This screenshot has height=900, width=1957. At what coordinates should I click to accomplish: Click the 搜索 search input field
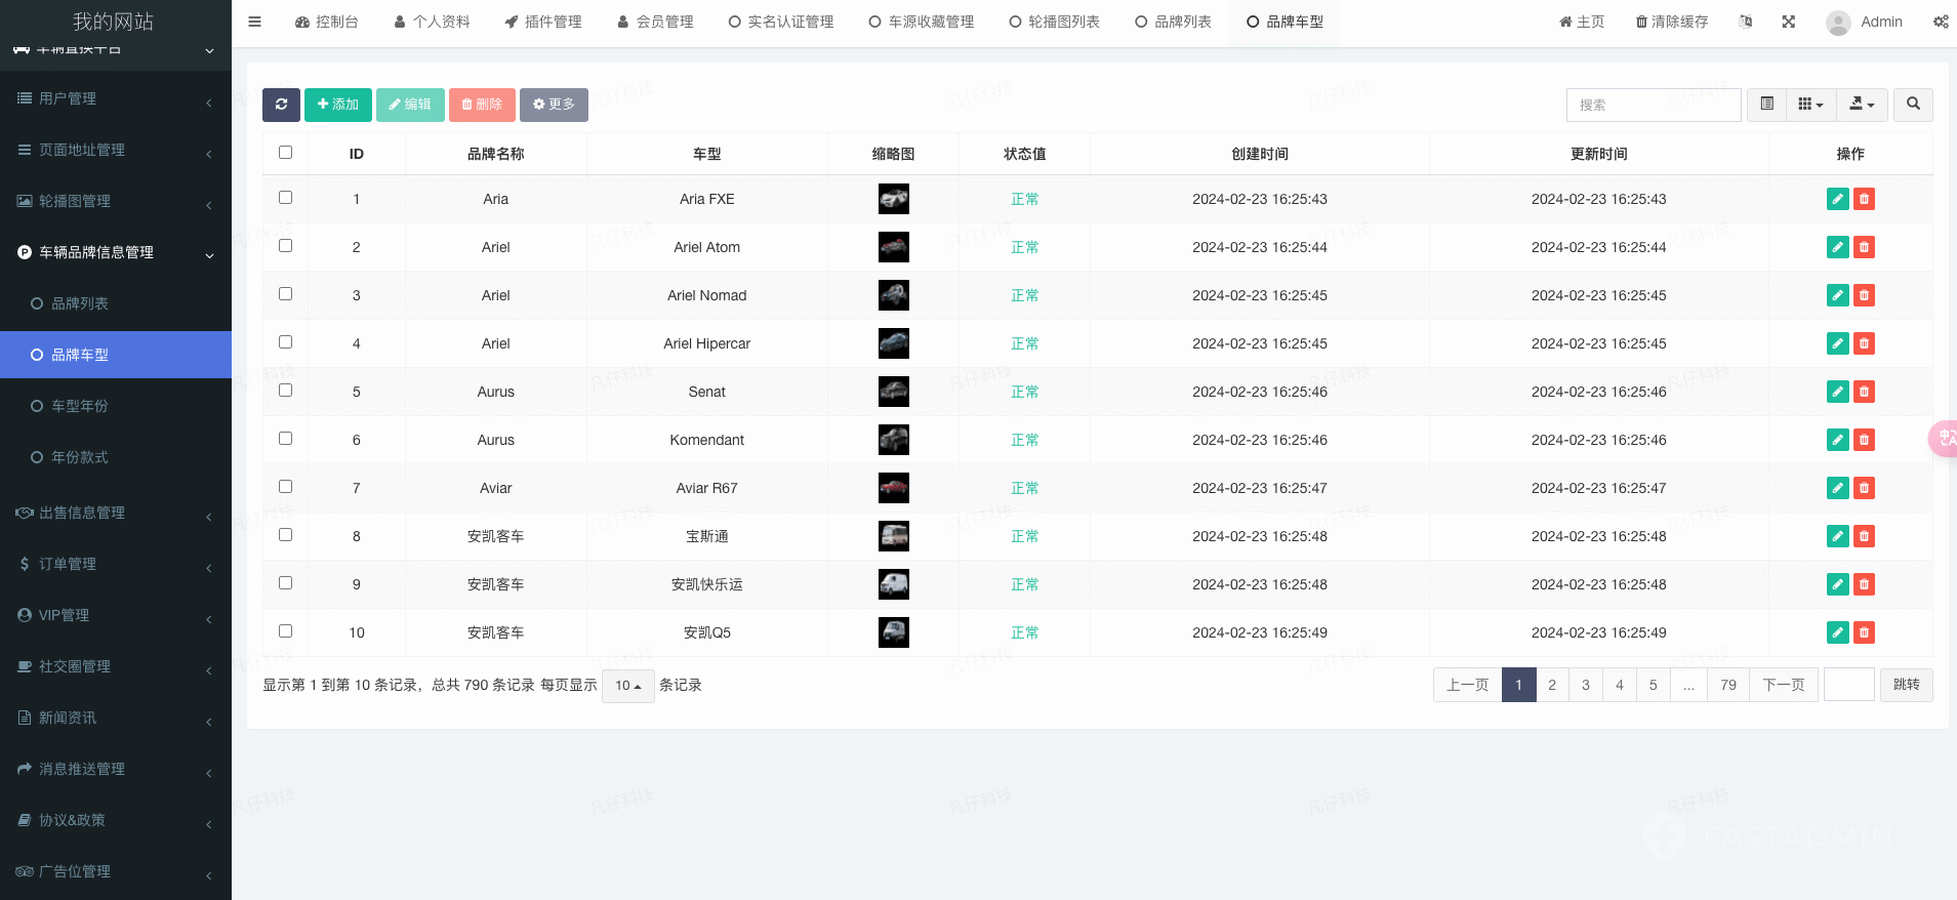pyautogui.click(x=1652, y=104)
